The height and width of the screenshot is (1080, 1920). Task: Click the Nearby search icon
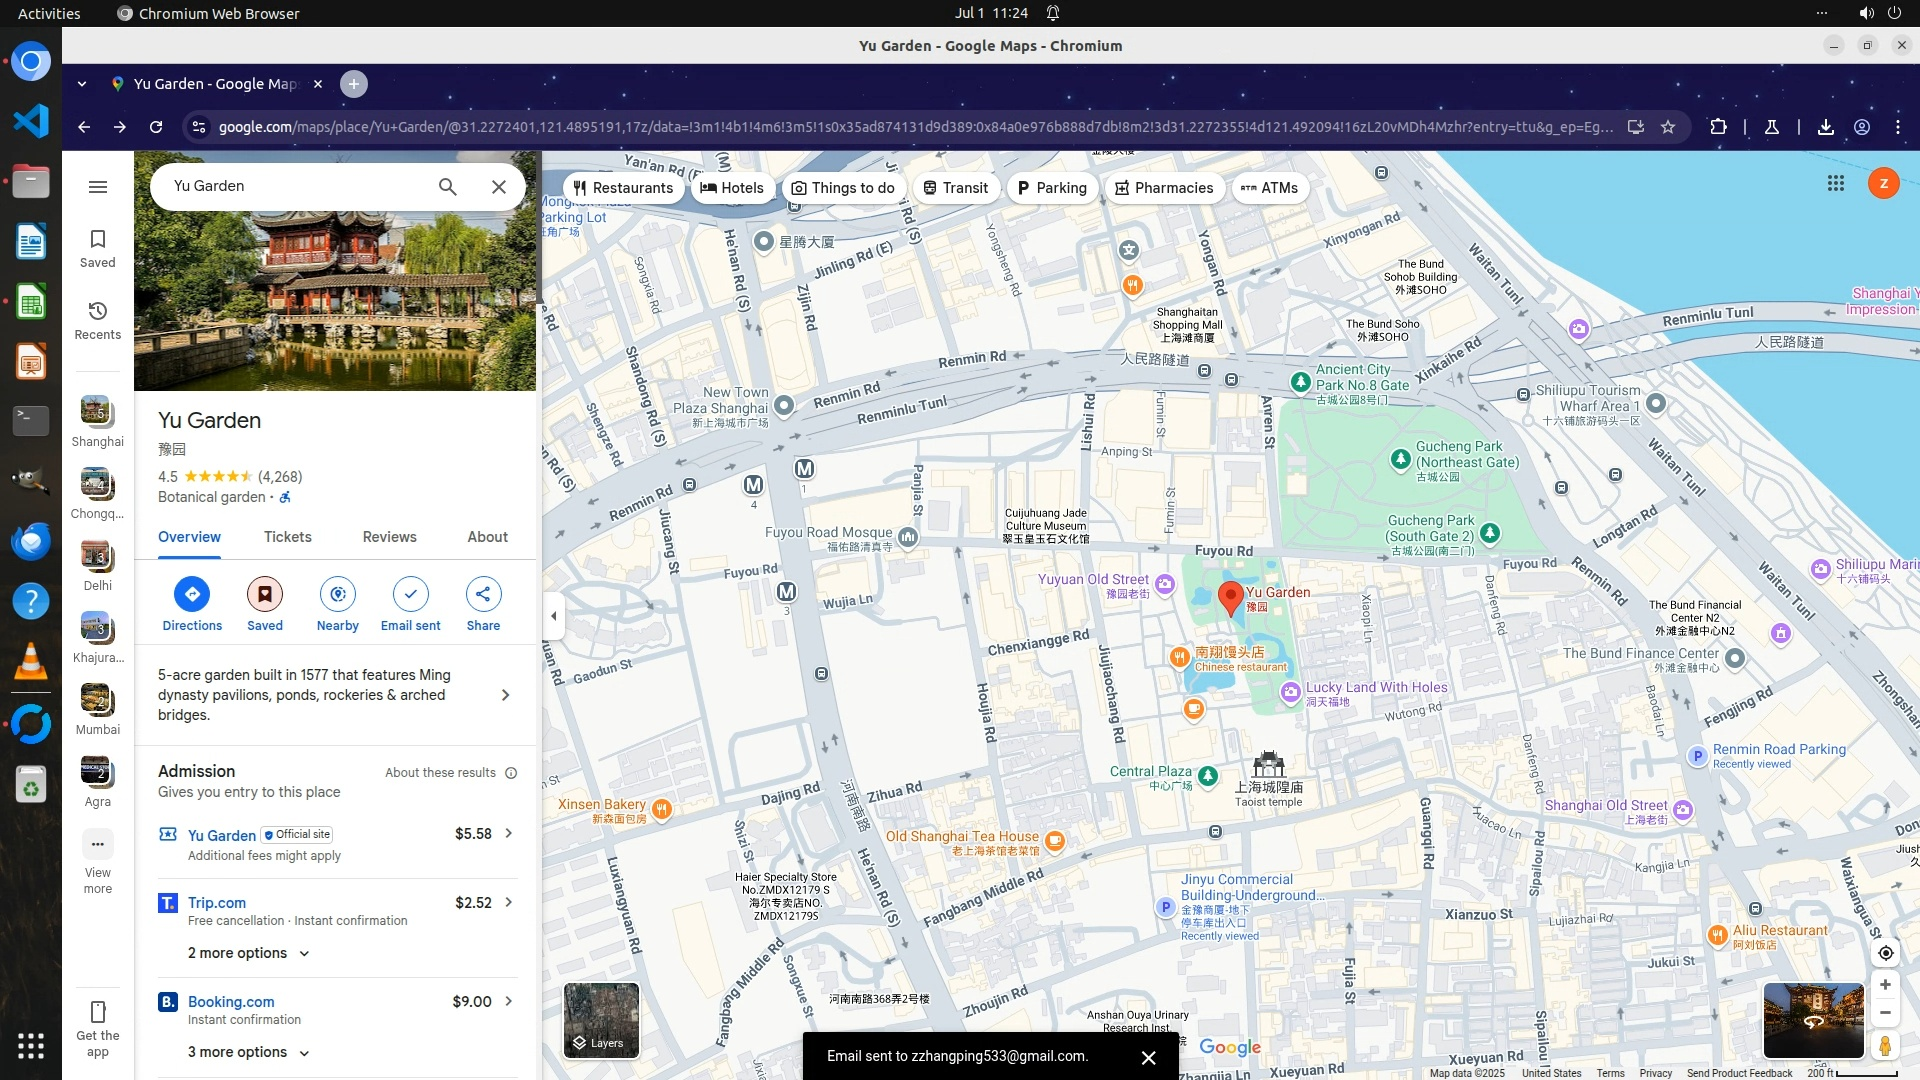(x=338, y=594)
